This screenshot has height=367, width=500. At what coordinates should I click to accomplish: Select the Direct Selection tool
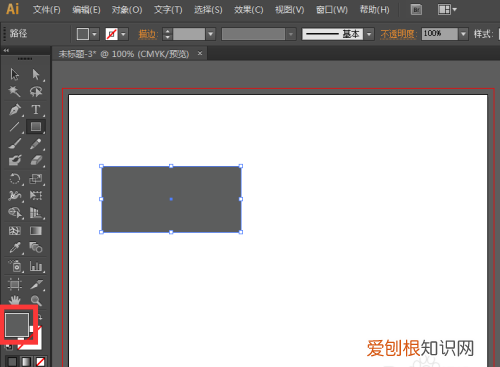pyautogui.click(x=36, y=74)
